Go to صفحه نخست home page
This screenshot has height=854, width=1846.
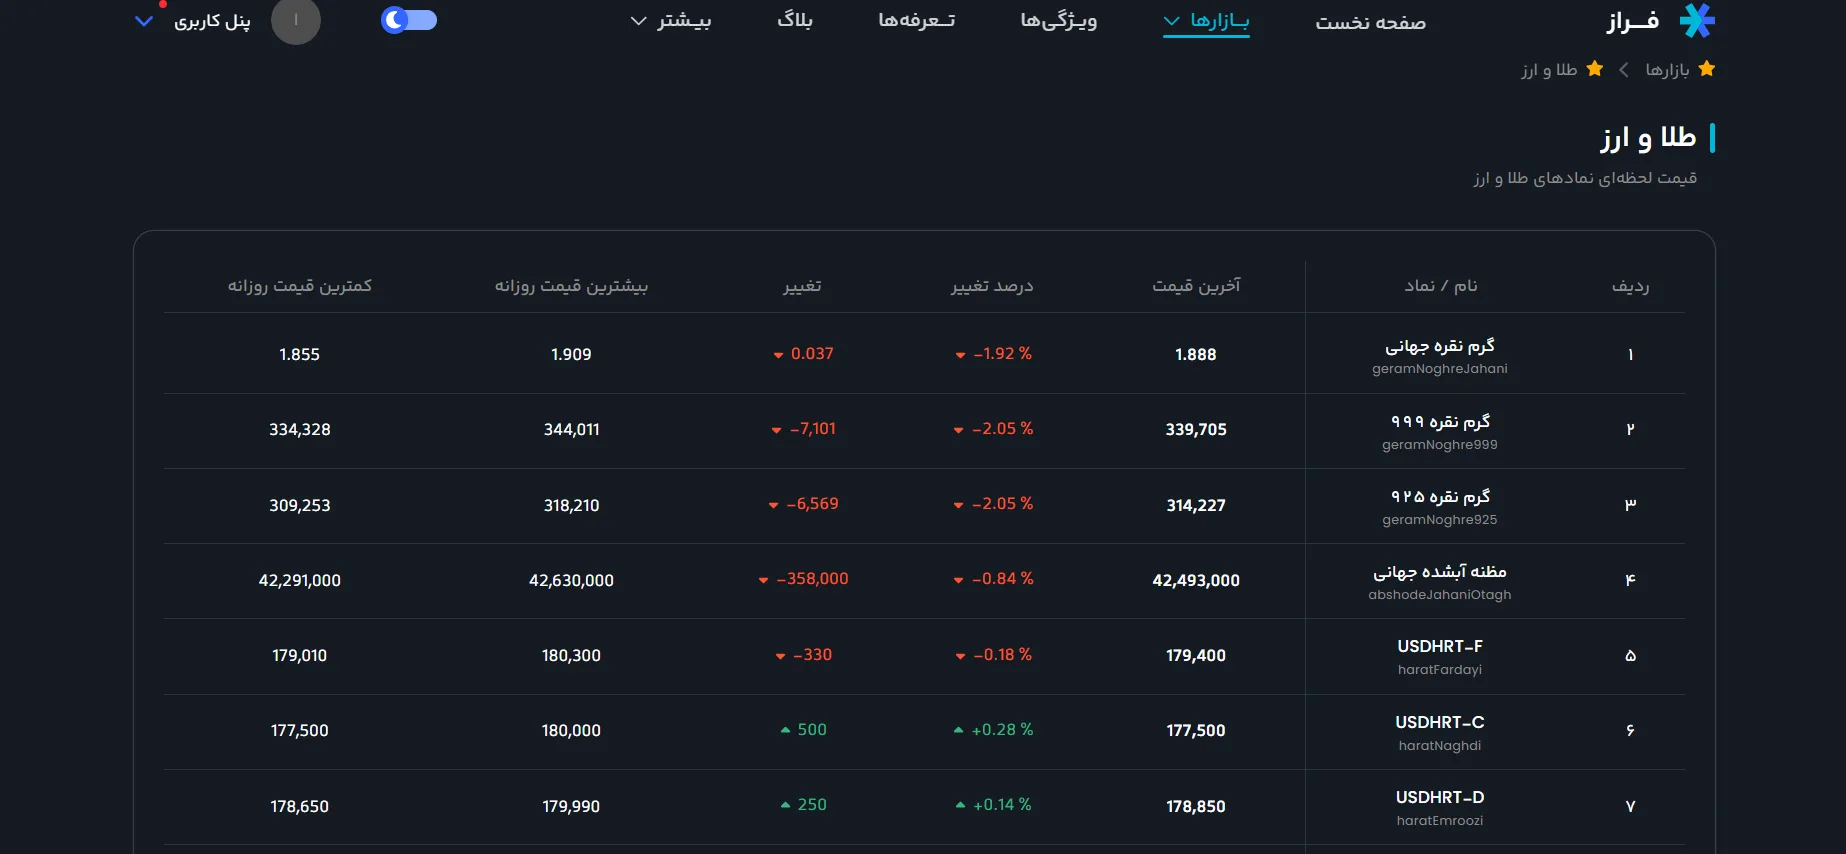click(1370, 22)
